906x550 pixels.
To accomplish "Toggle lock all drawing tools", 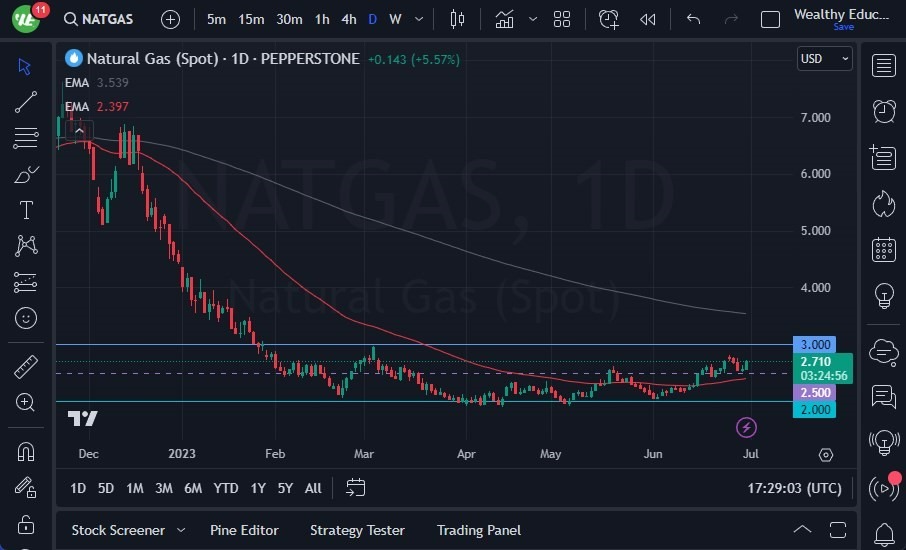I will point(26,524).
